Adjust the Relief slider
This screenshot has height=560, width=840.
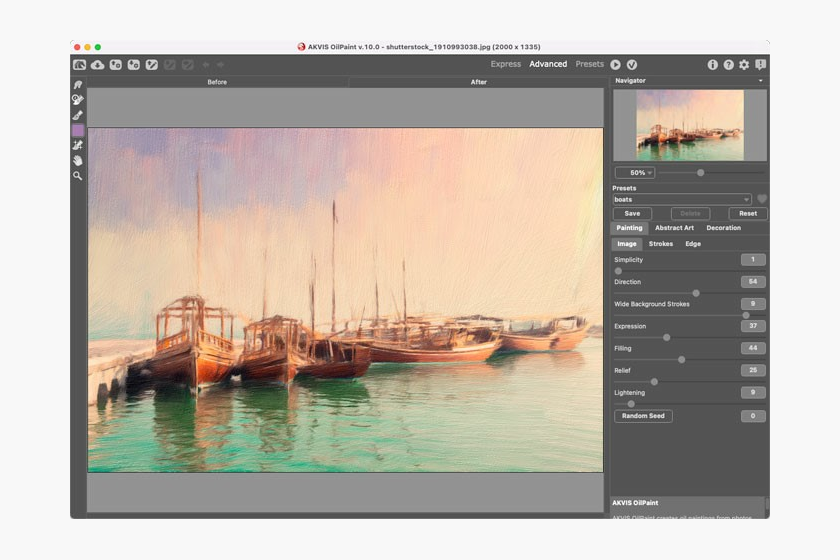[x=654, y=382]
